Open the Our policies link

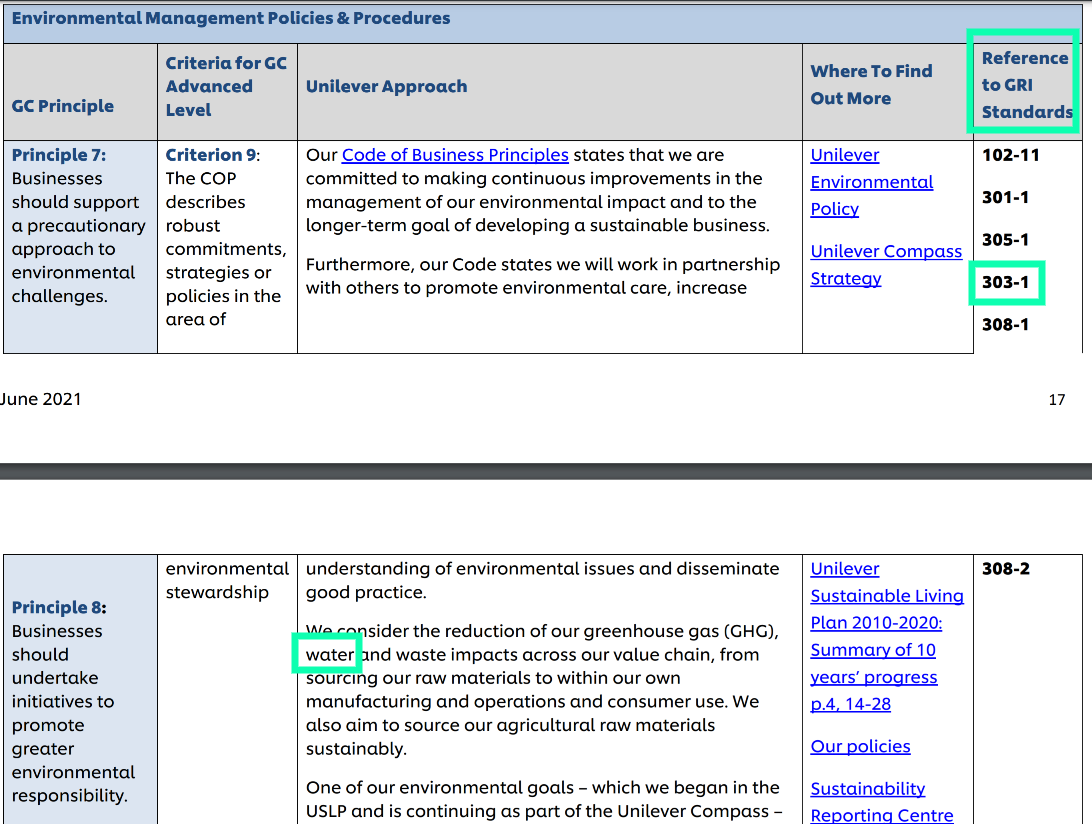pyautogui.click(x=860, y=746)
